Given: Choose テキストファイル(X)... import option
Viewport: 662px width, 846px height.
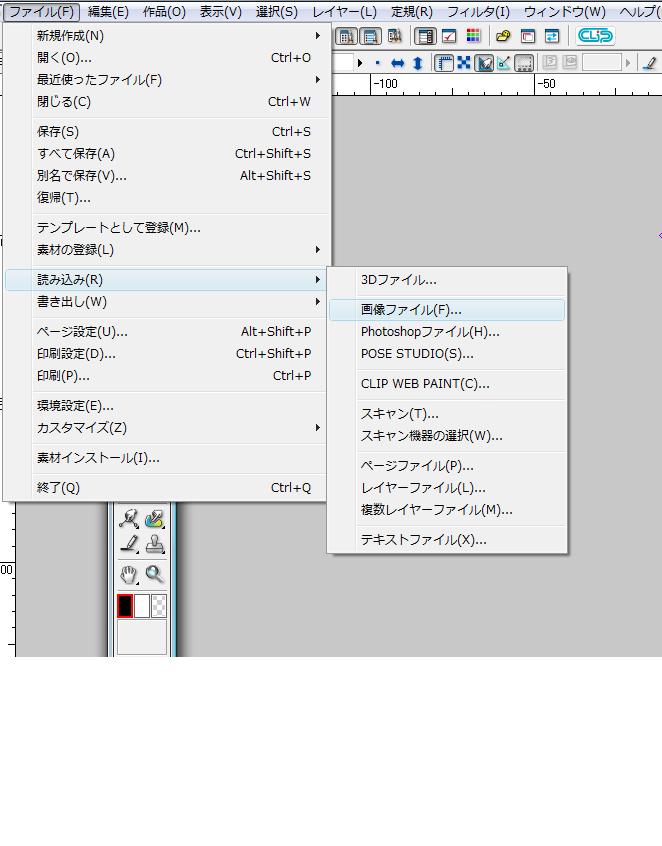Looking at the screenshot, I should click(447, 540).
